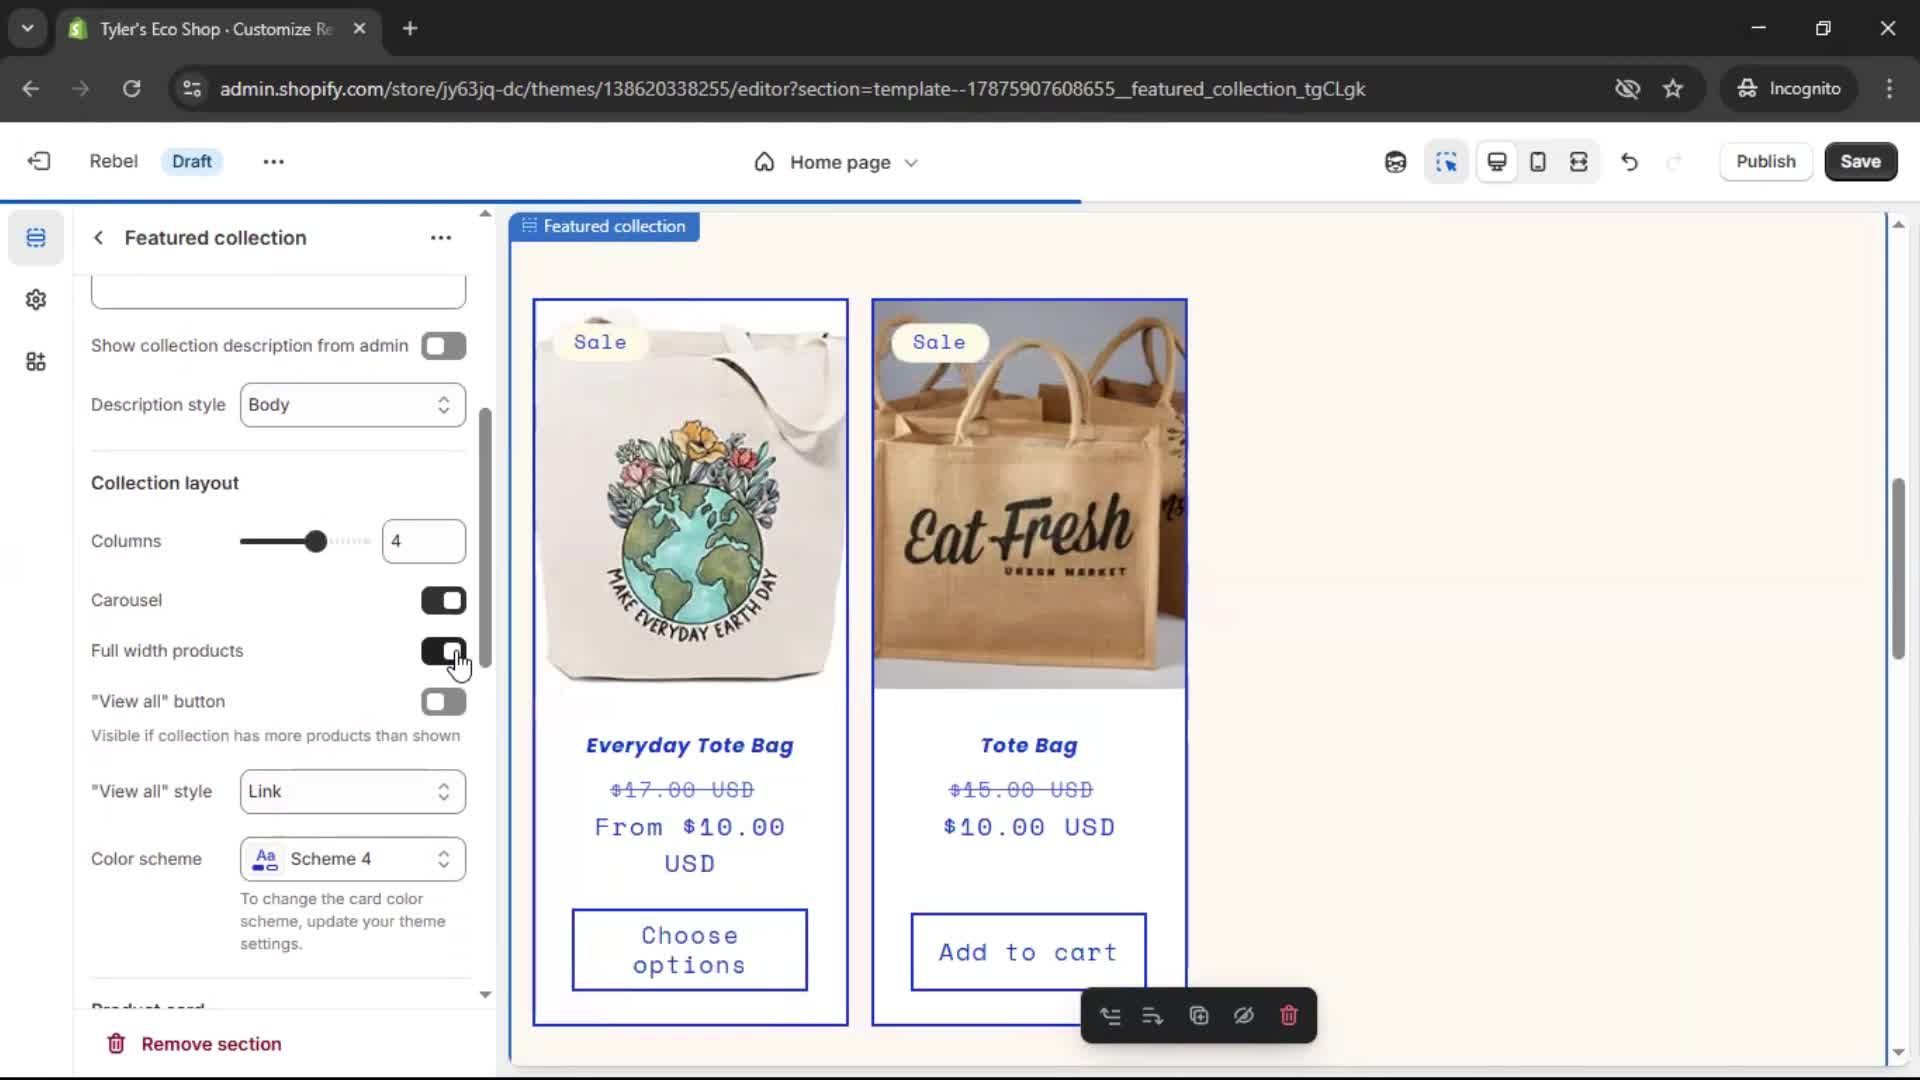Expand the Color scheme Scheme 4 dropdown
Viewport: 1920px width, 1080px height.
click(352, 859)
